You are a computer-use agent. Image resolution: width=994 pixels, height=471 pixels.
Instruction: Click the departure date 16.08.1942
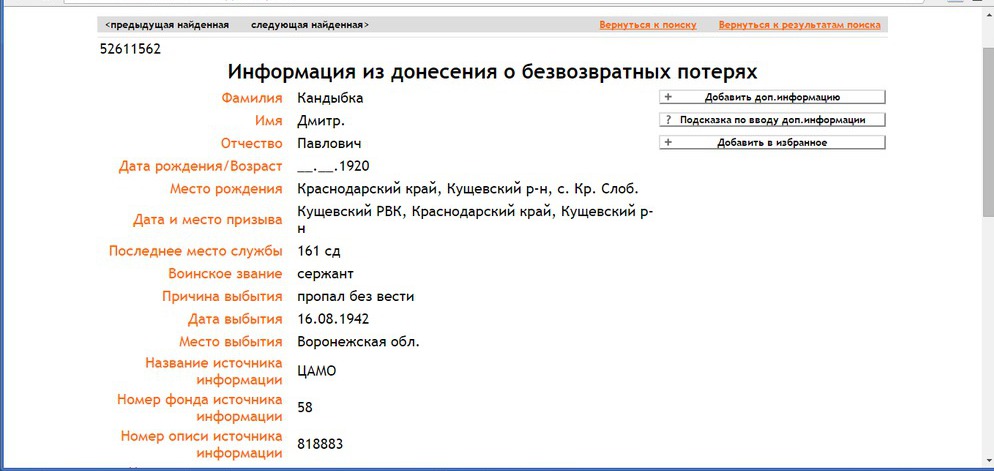(x=333, y=319)
